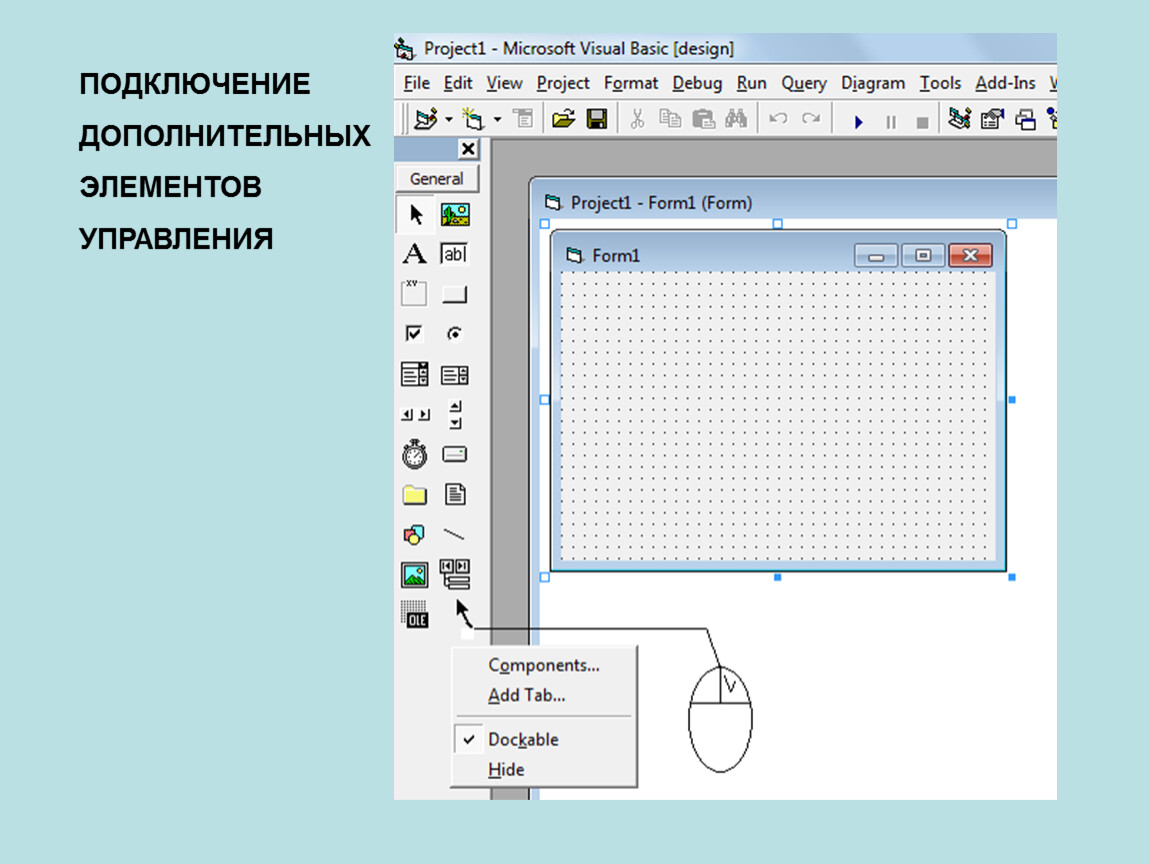Save the project with the floppy icon
Image resolution: width=1150 pixels, height=864 pixels.
pos(597,119)
